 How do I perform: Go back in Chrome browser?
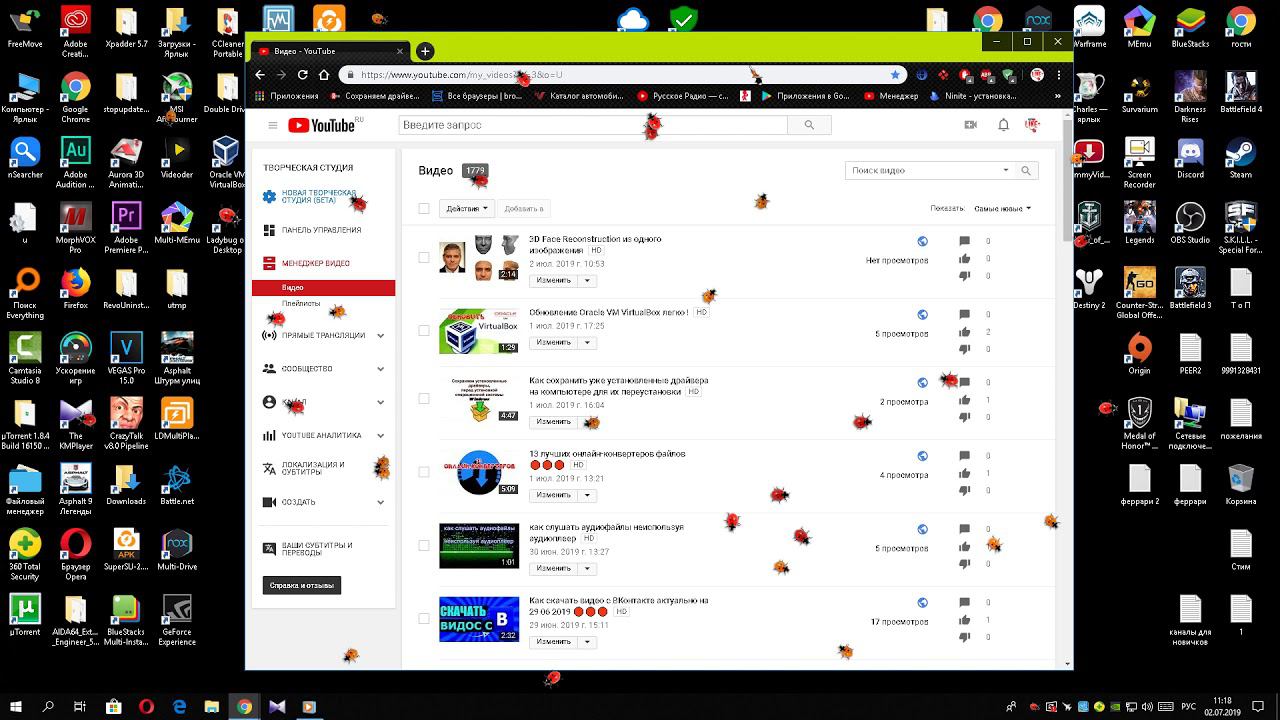(x=260, y=75)
